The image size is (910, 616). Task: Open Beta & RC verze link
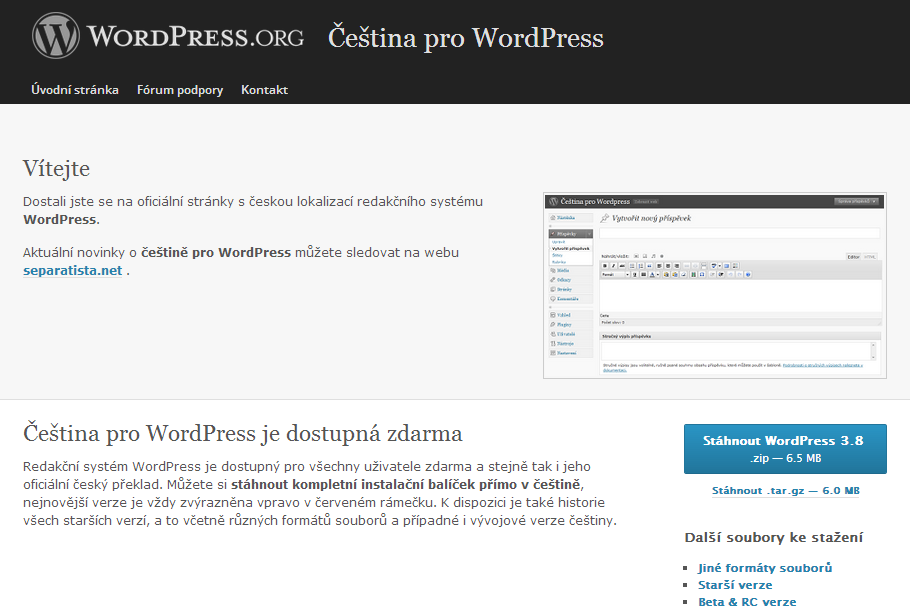click(x=747, y=602)
